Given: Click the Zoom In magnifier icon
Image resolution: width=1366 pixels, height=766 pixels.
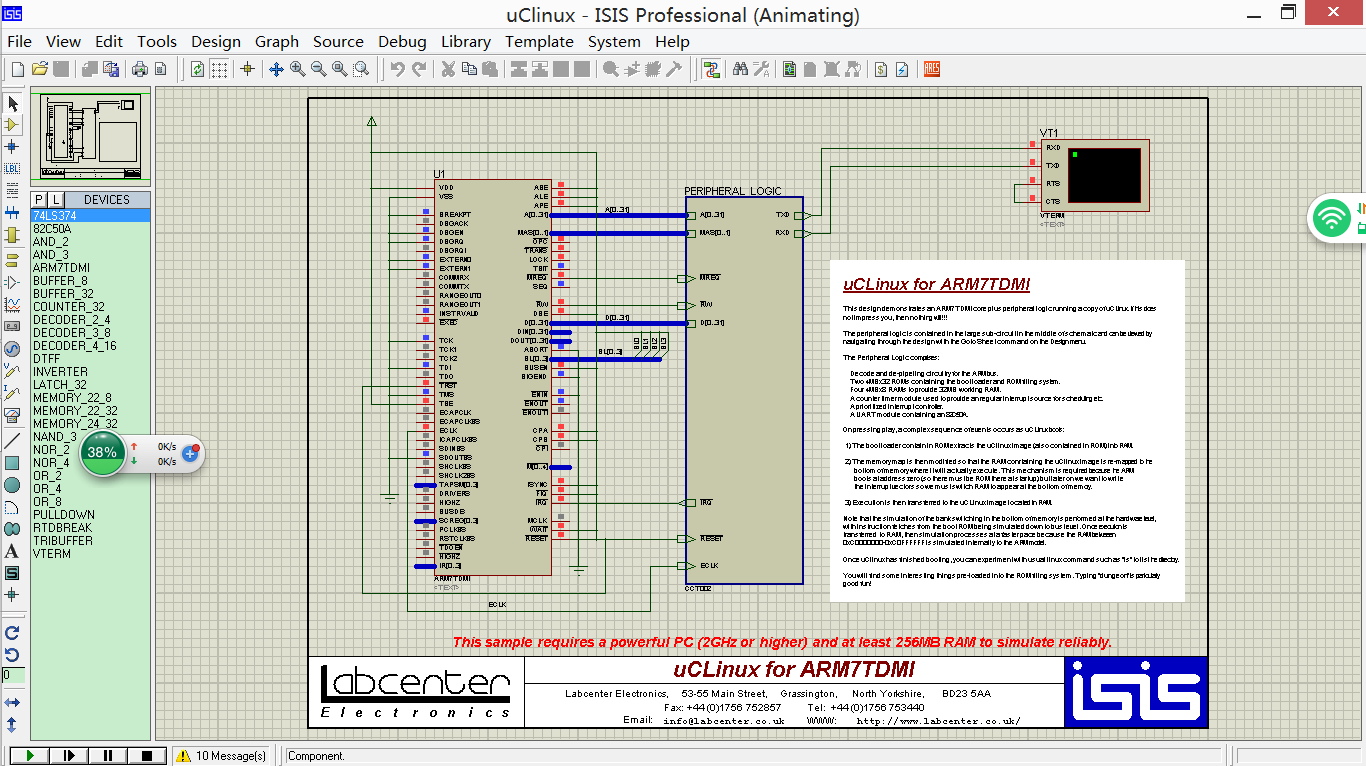Looking at the screenshot, I should 298,69.
